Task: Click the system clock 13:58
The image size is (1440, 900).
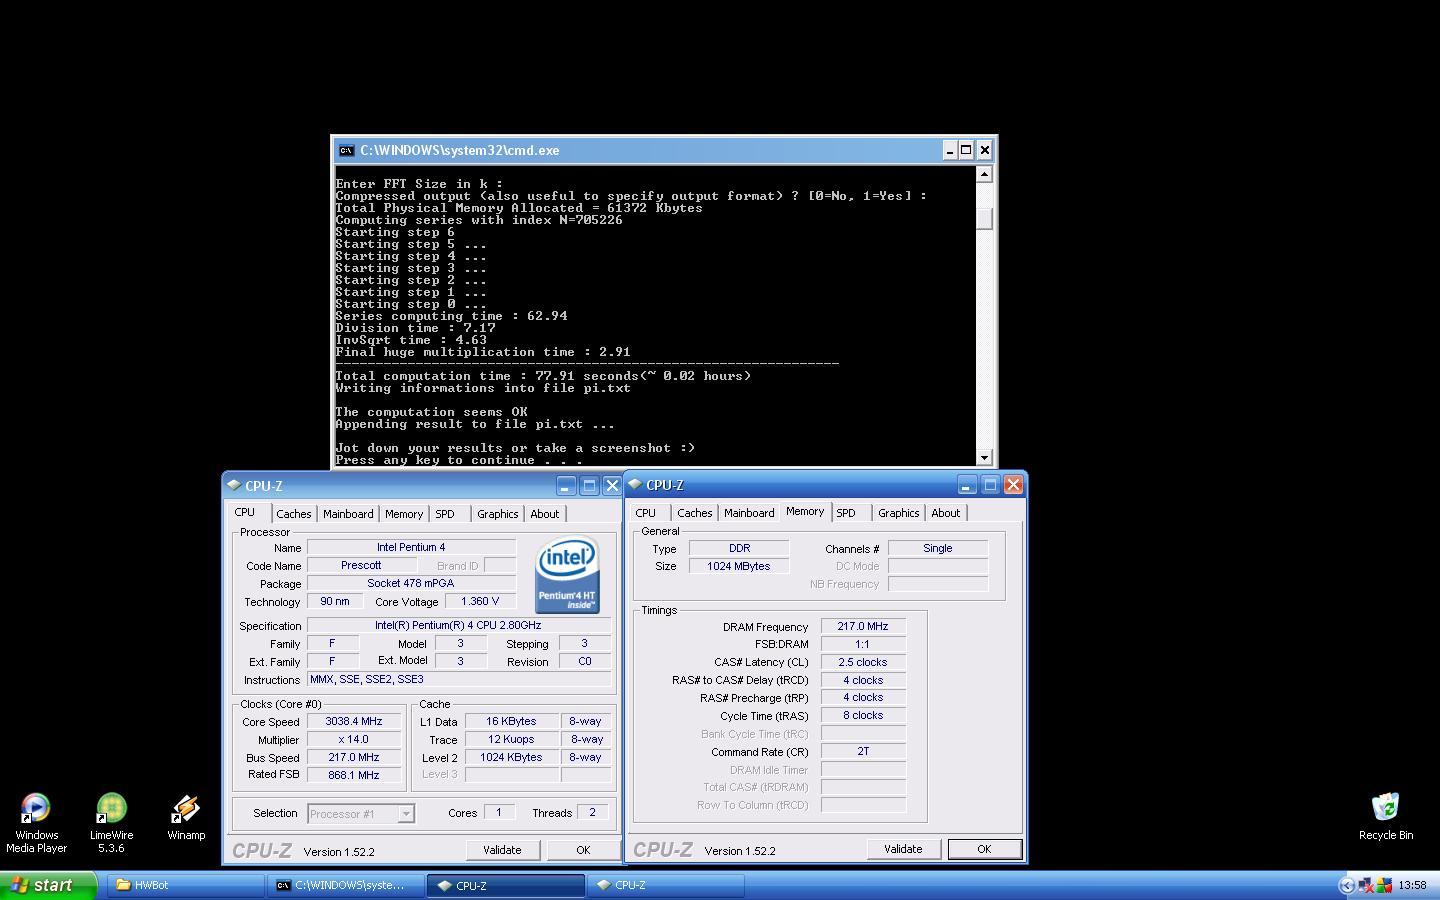Action: tap(1412, 885)
